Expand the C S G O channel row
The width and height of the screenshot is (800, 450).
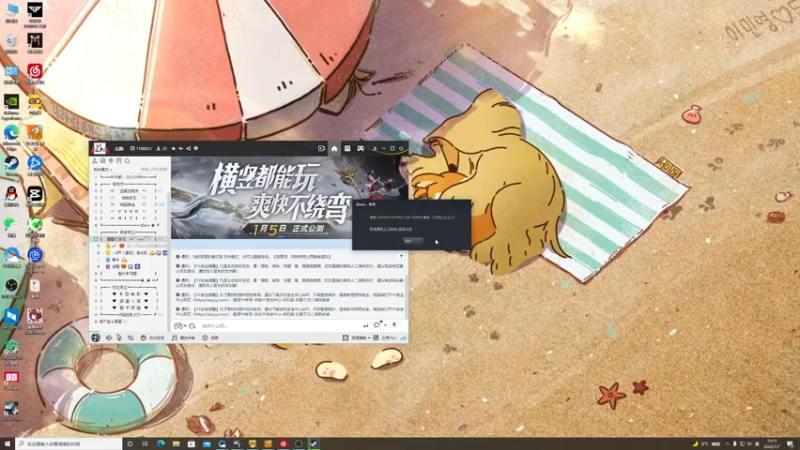click(x=95, y=211)
